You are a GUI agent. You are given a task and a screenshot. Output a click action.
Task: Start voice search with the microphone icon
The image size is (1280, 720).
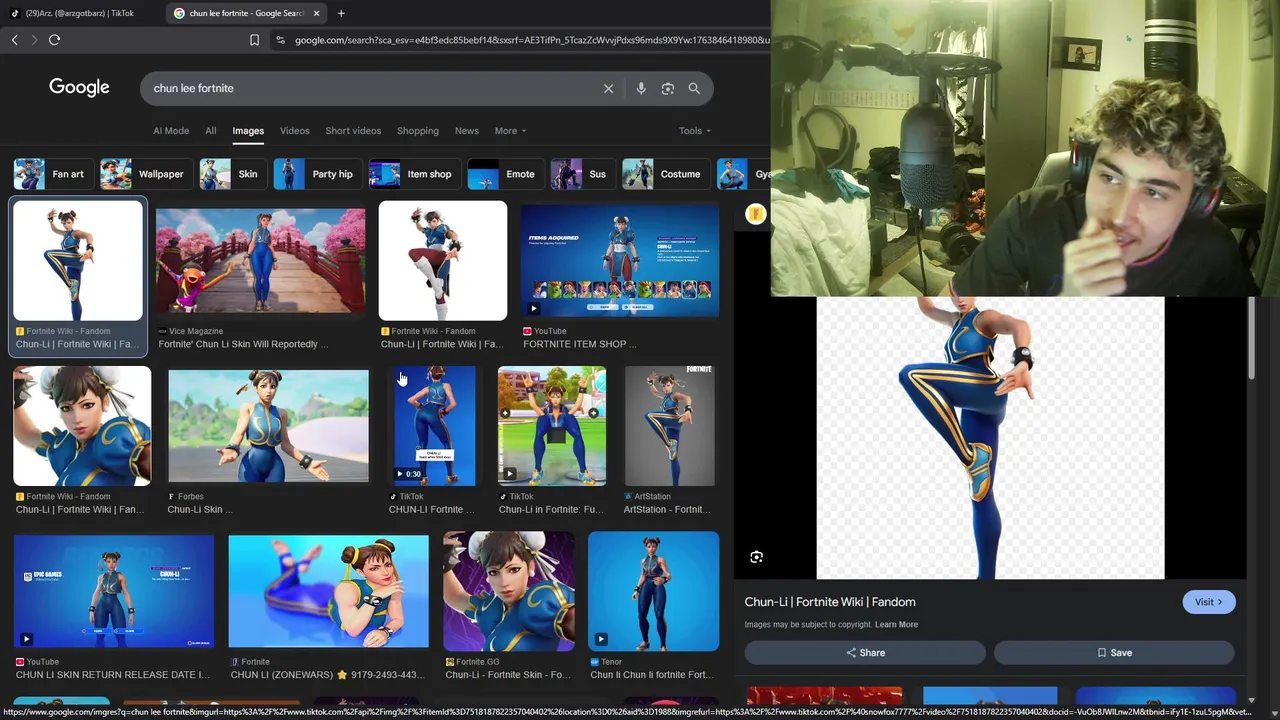point(641,88)
